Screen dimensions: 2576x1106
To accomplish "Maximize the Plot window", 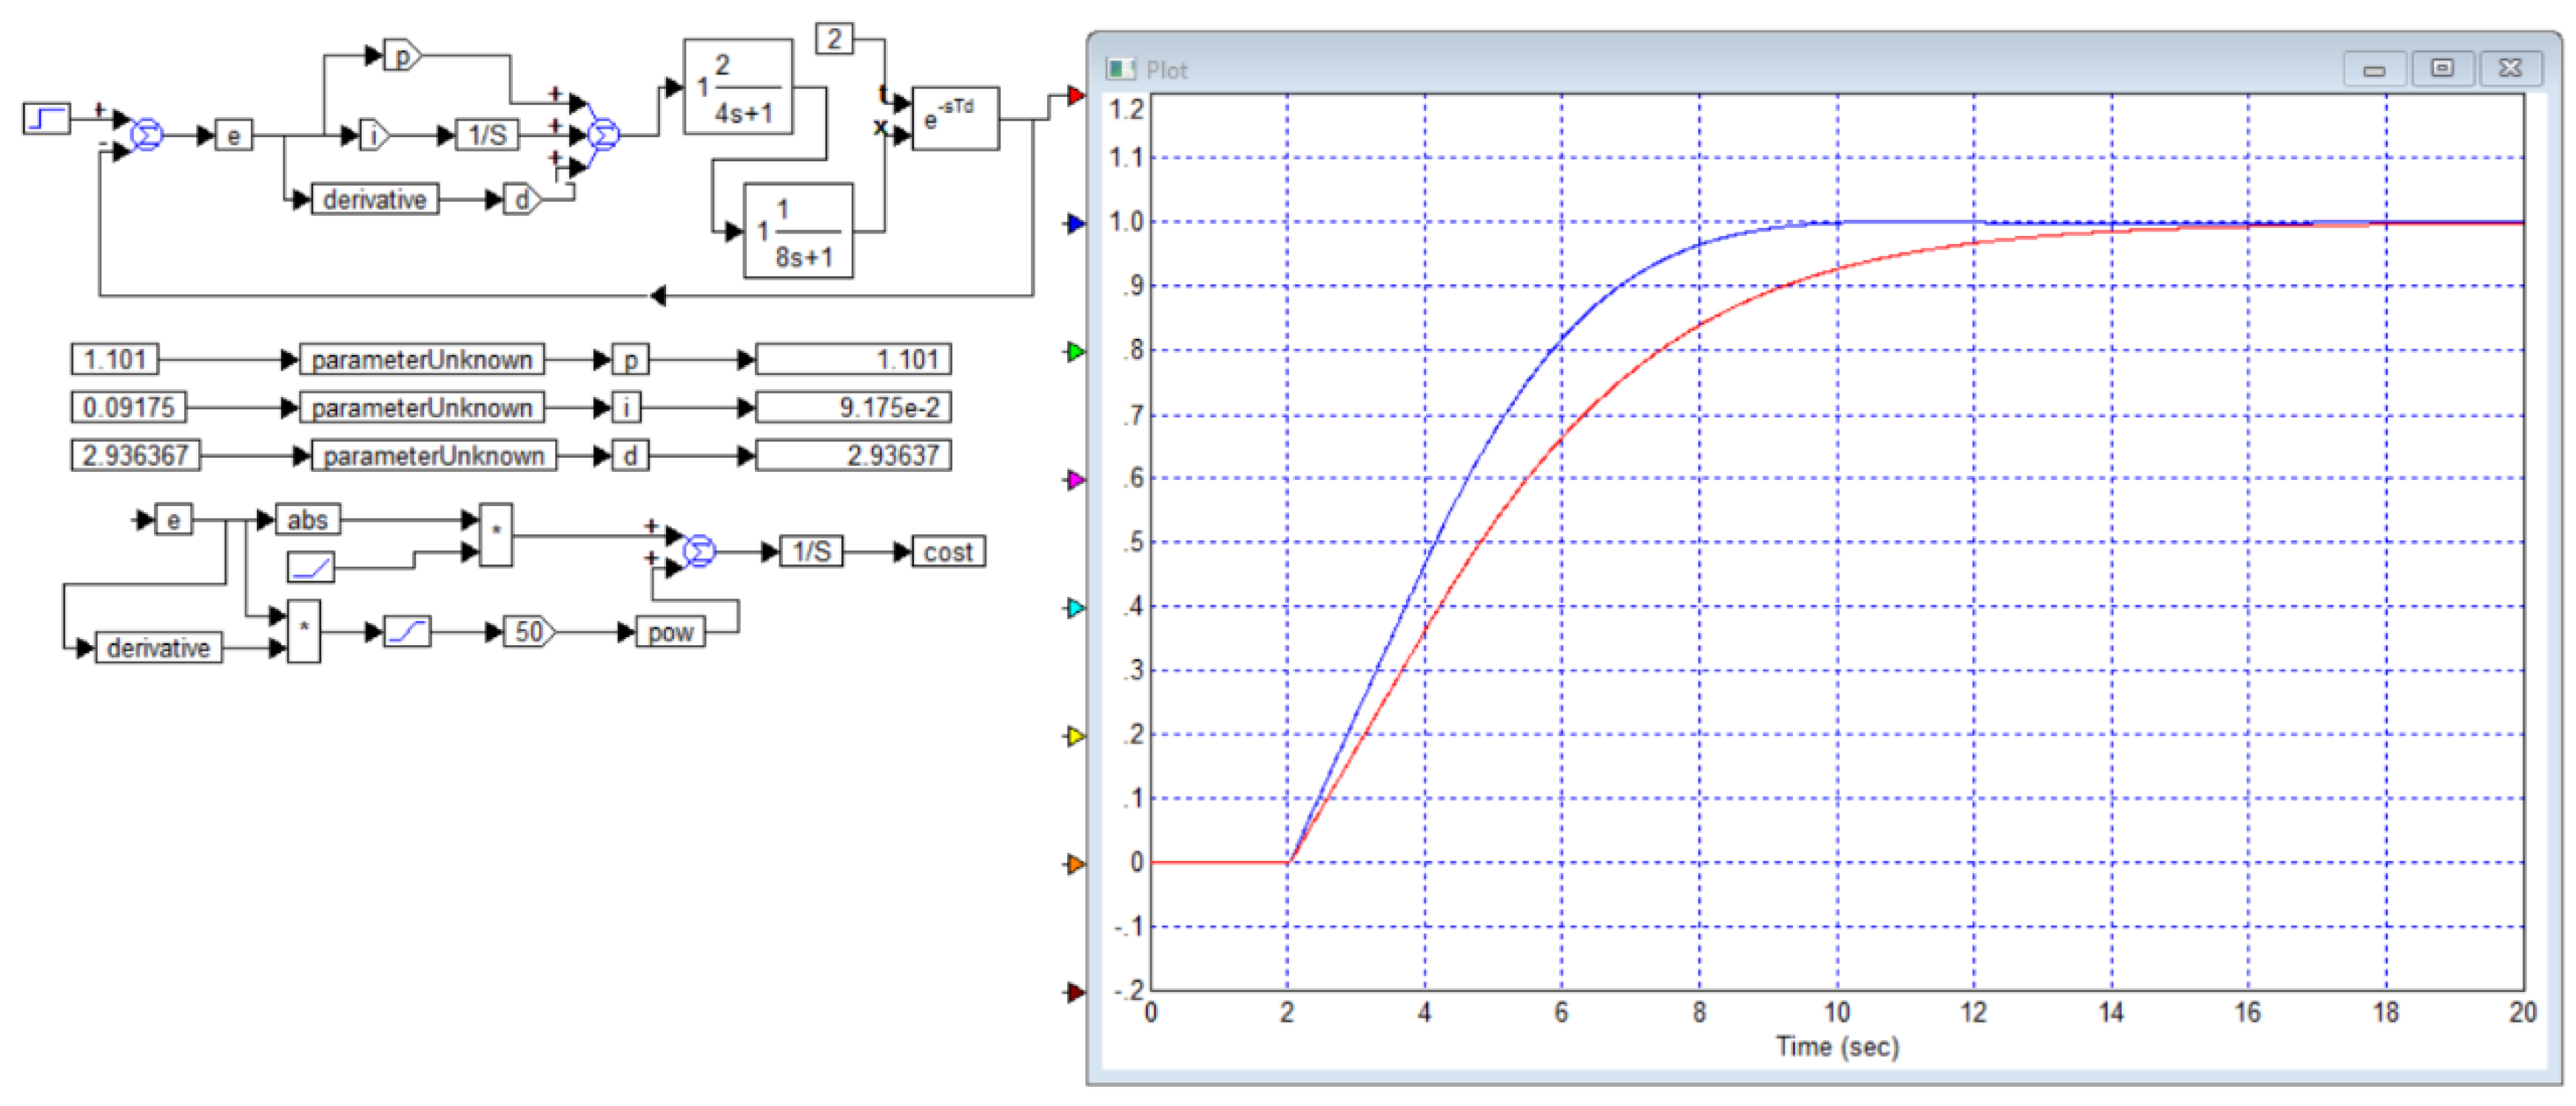I will point(2441,68).
